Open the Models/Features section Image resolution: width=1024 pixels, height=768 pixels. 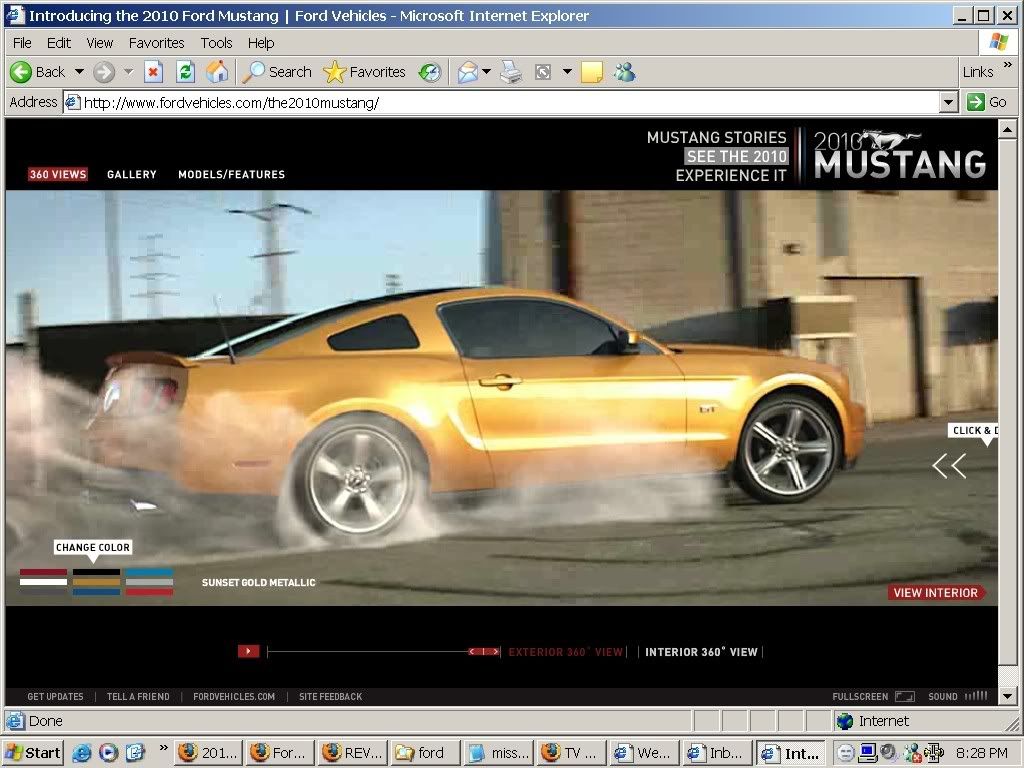click(232, 174)
